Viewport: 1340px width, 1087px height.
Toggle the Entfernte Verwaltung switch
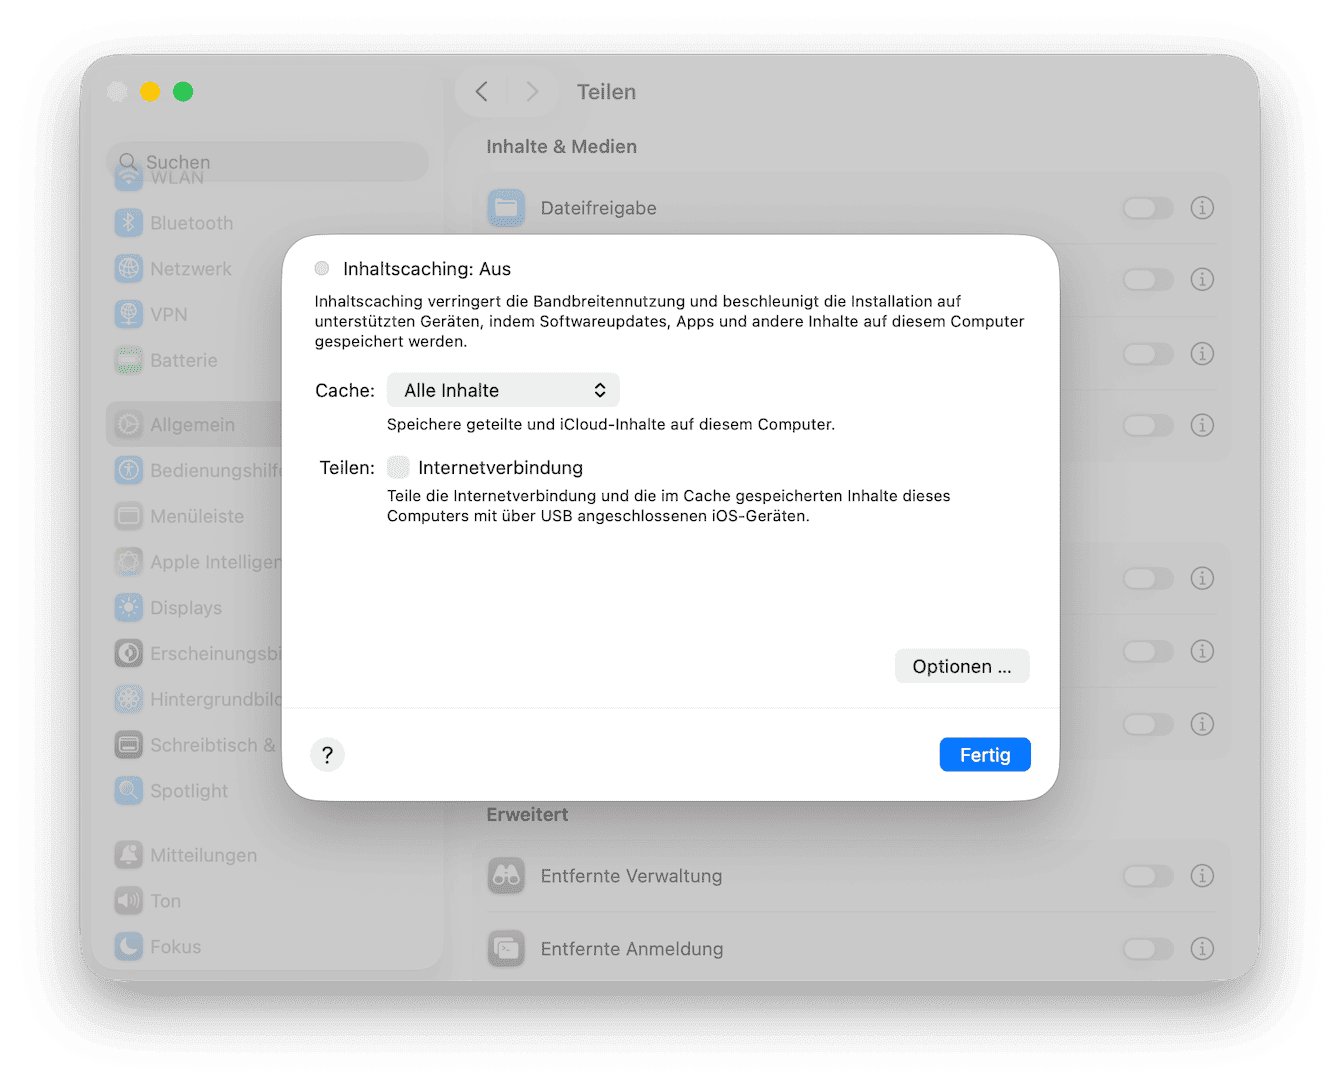1147,875
